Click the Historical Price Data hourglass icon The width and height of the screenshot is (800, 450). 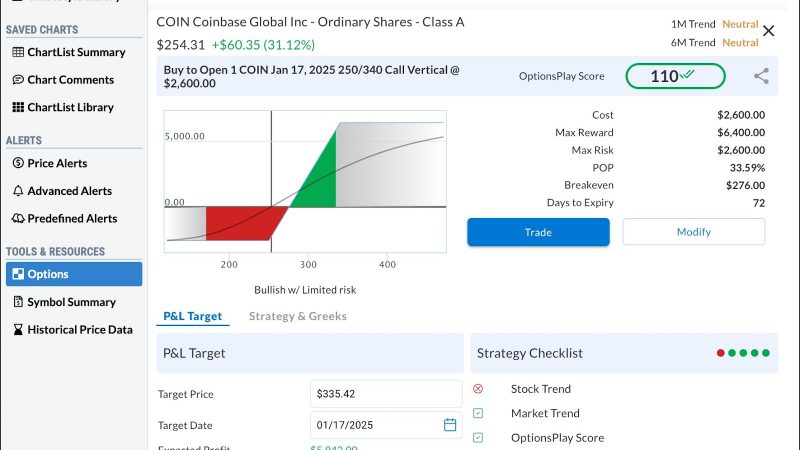coord(18,330)
